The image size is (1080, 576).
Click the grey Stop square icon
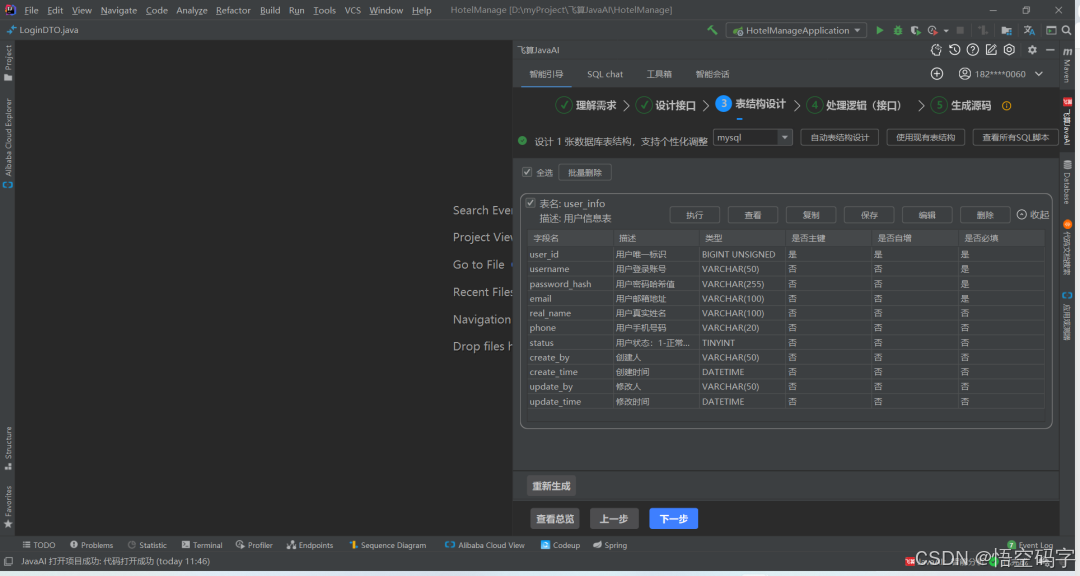point(960,30)
